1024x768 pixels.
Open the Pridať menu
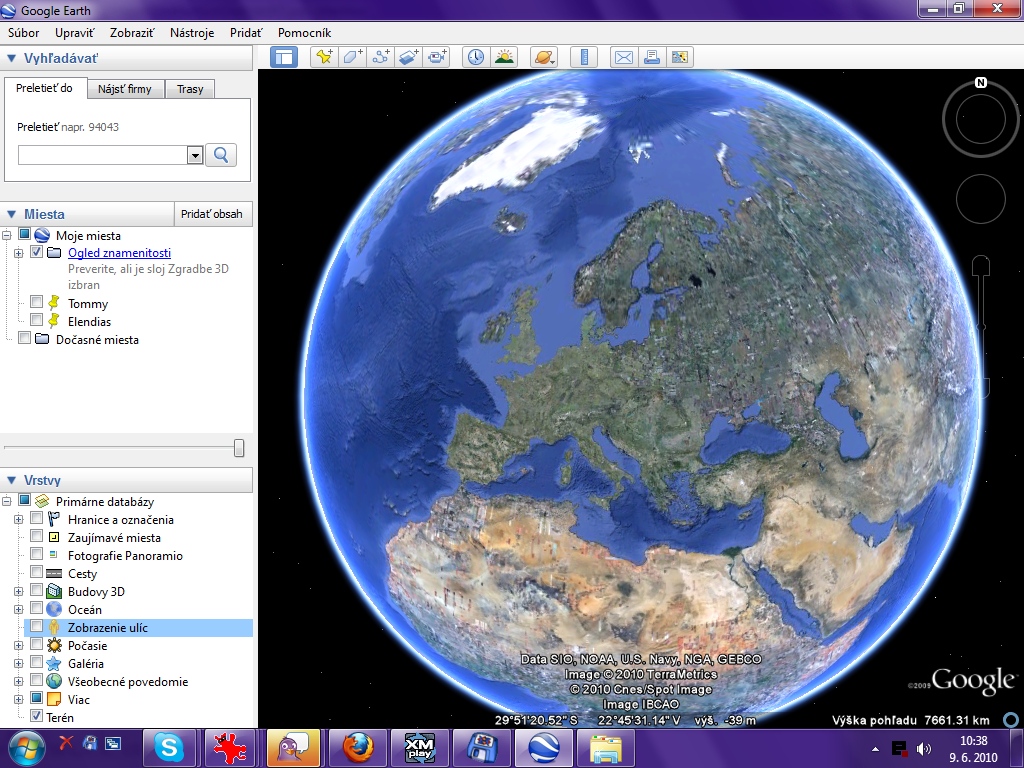(246, 33)
